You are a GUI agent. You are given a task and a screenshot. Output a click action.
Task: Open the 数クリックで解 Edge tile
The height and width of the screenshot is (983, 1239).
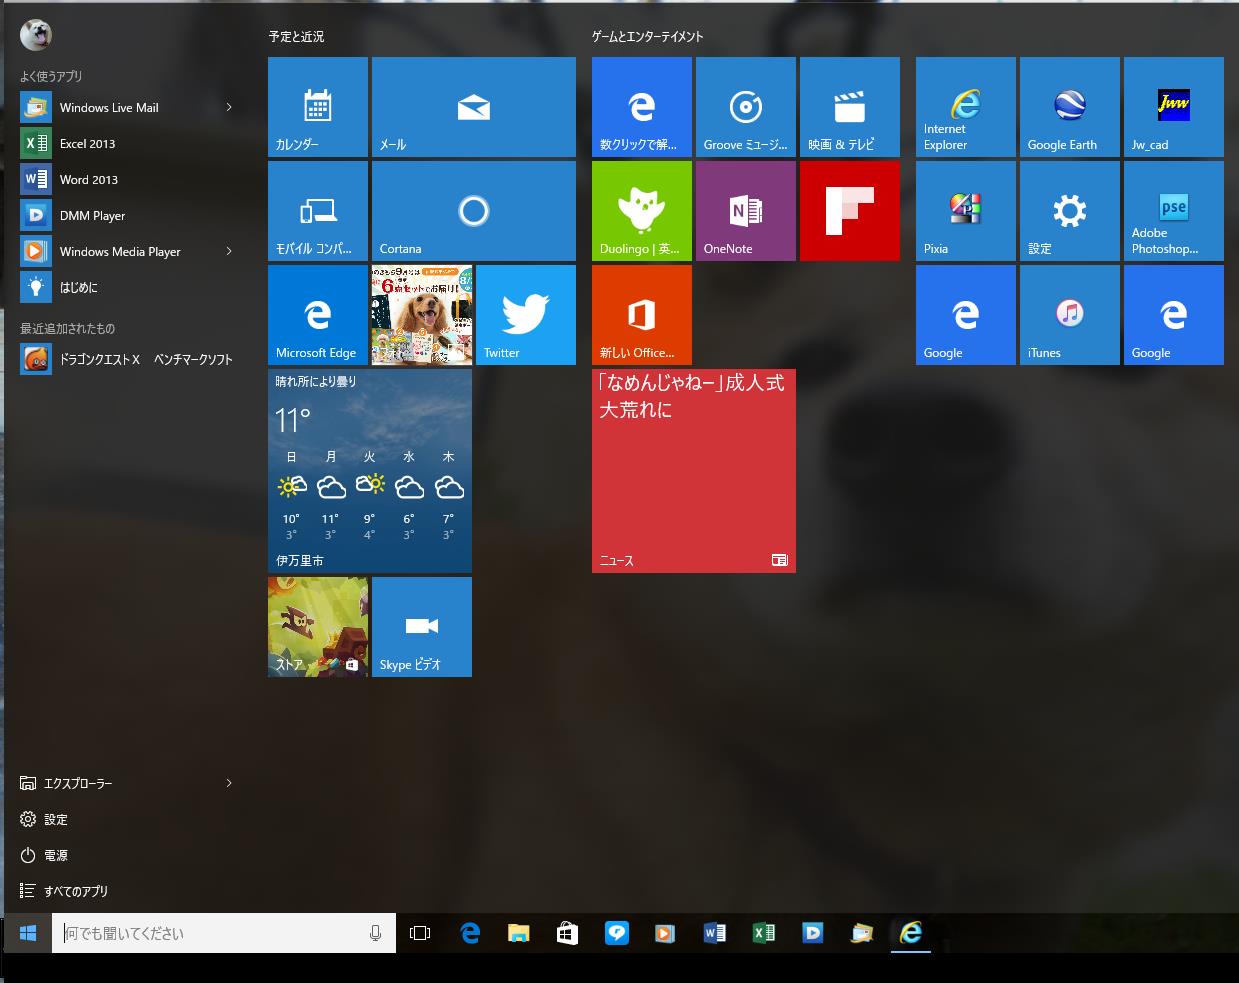[x=642, y=107]
